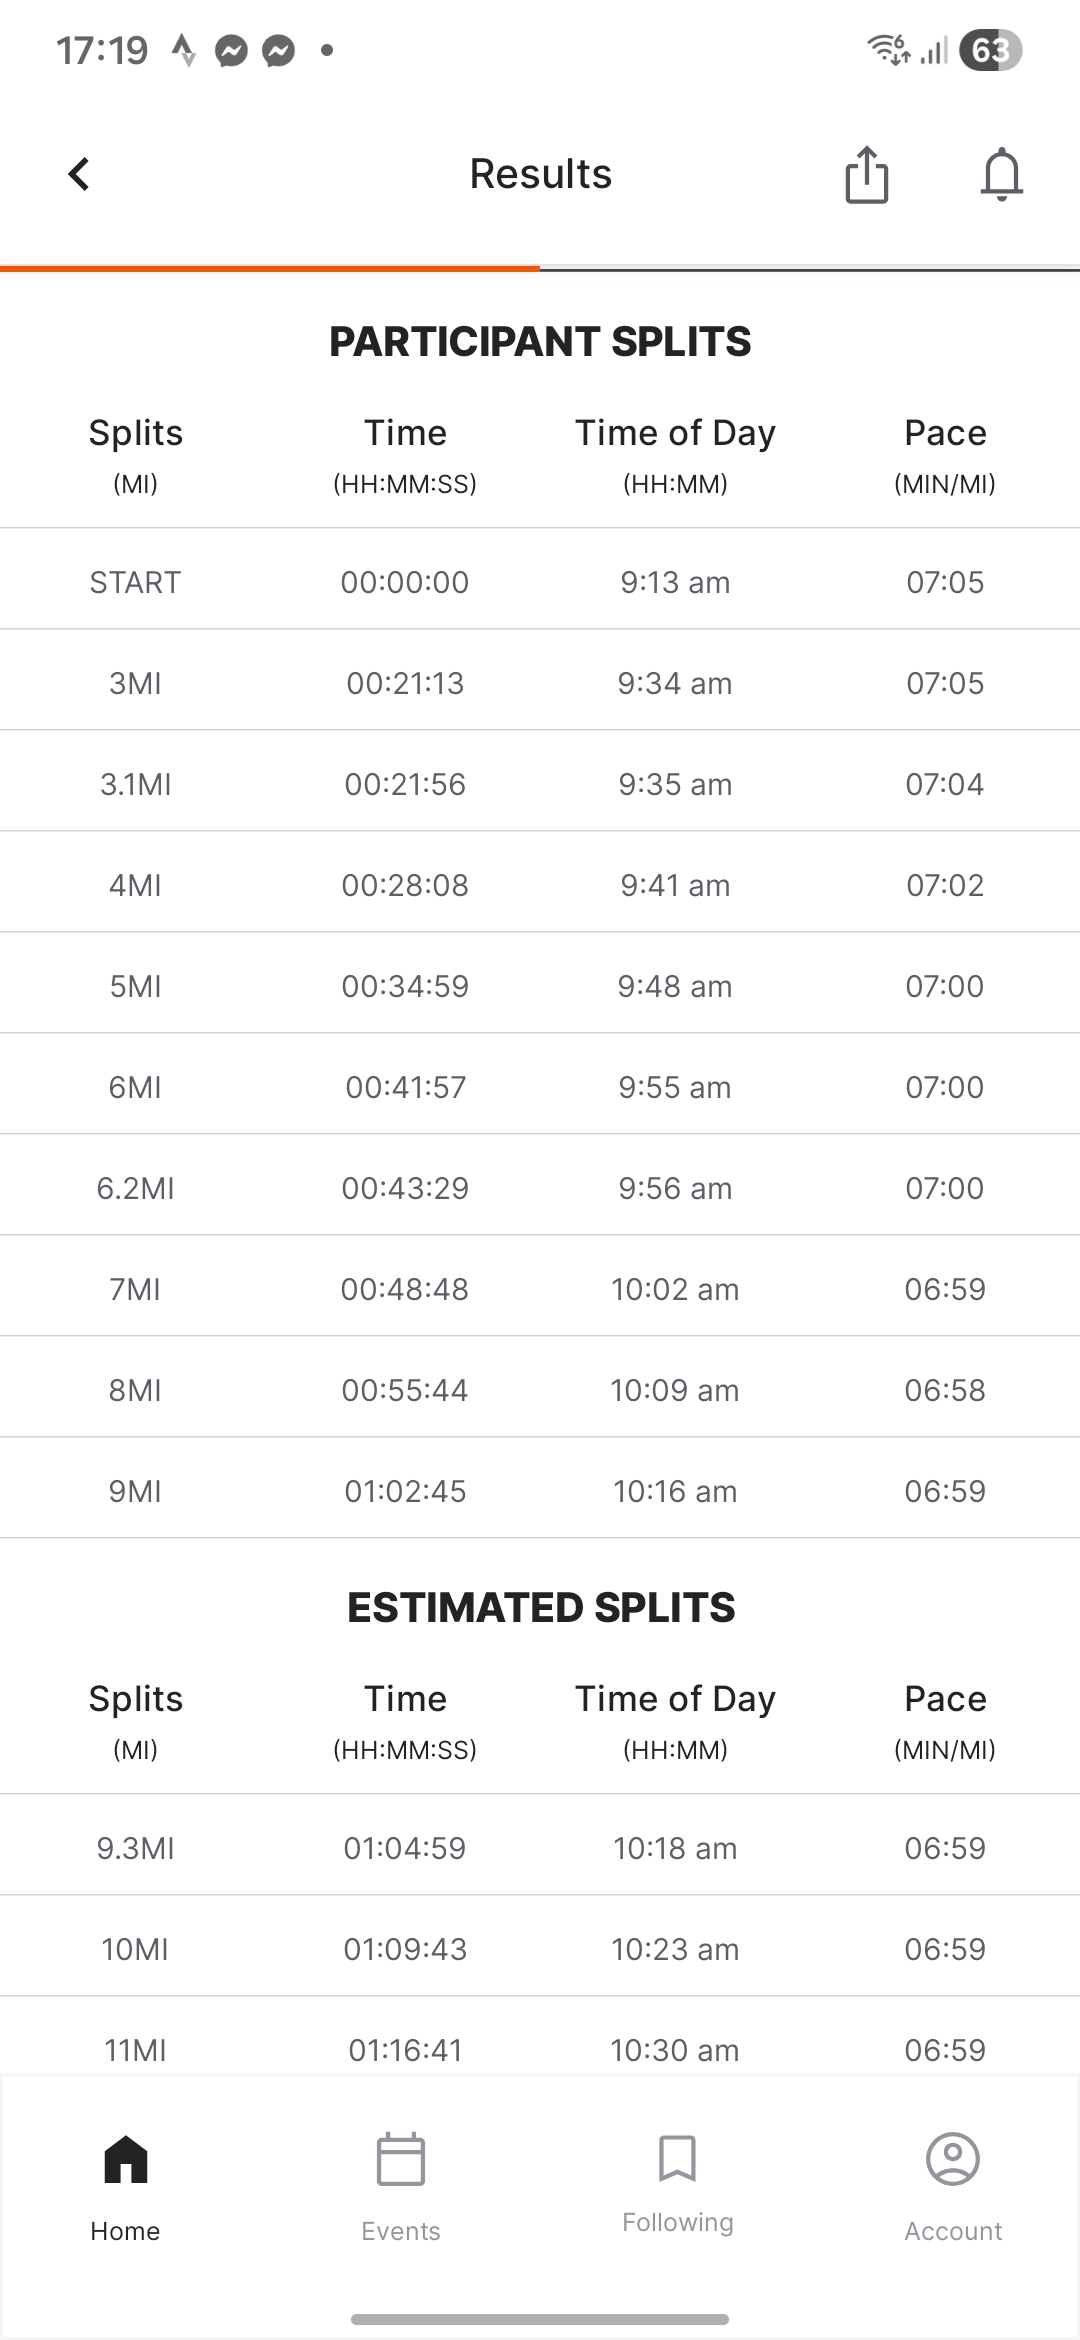Tap the share icon
The width and height of the screenshot is (1080, 2340).
pyautogui.click(x=866, y=175)
